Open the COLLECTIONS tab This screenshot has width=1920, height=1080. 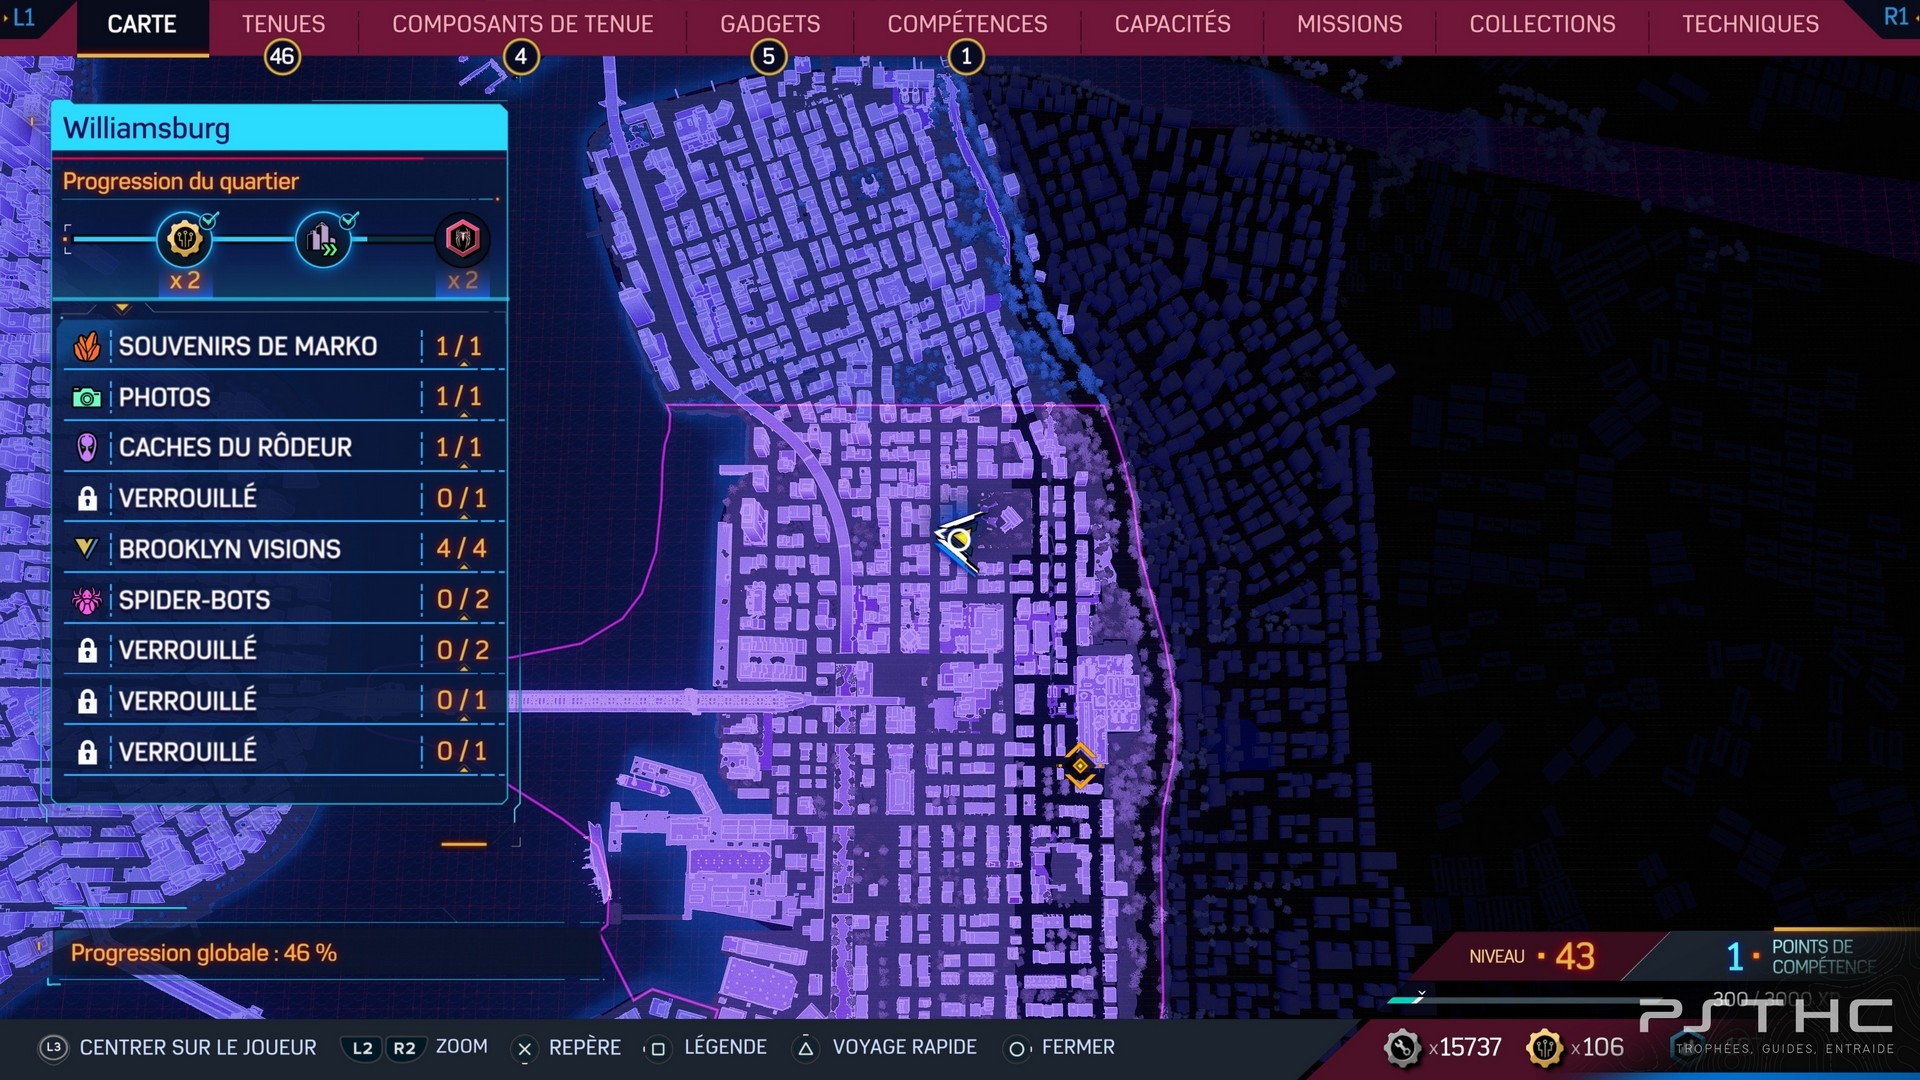(1542, 24)
